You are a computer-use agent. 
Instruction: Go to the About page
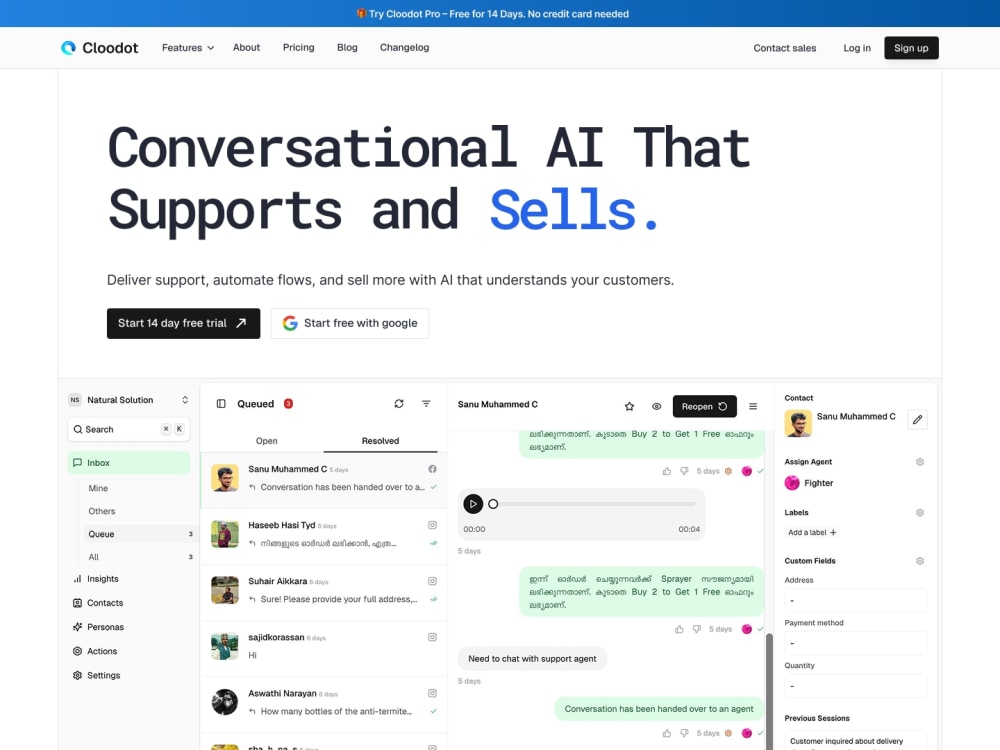coord(246,47)
